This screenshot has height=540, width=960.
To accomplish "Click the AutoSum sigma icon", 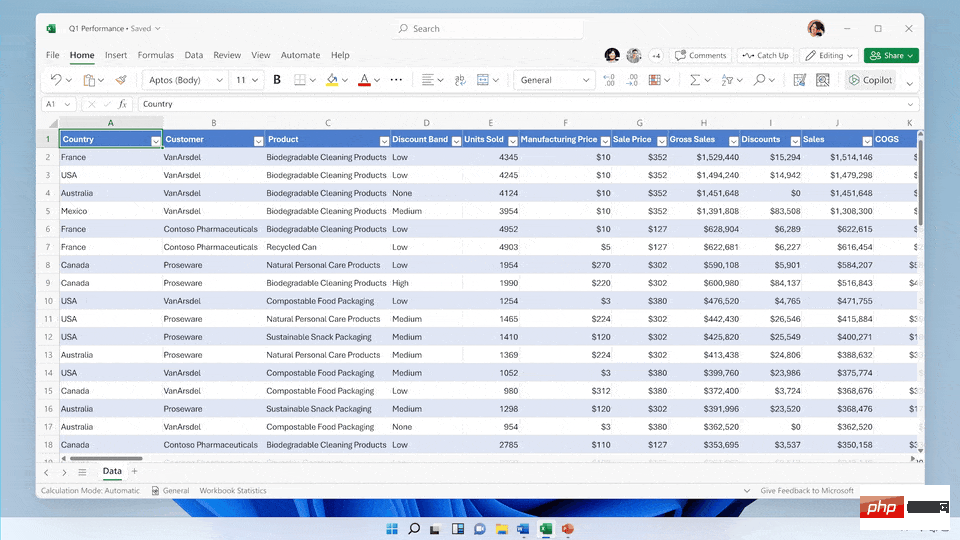I will 695,80.
